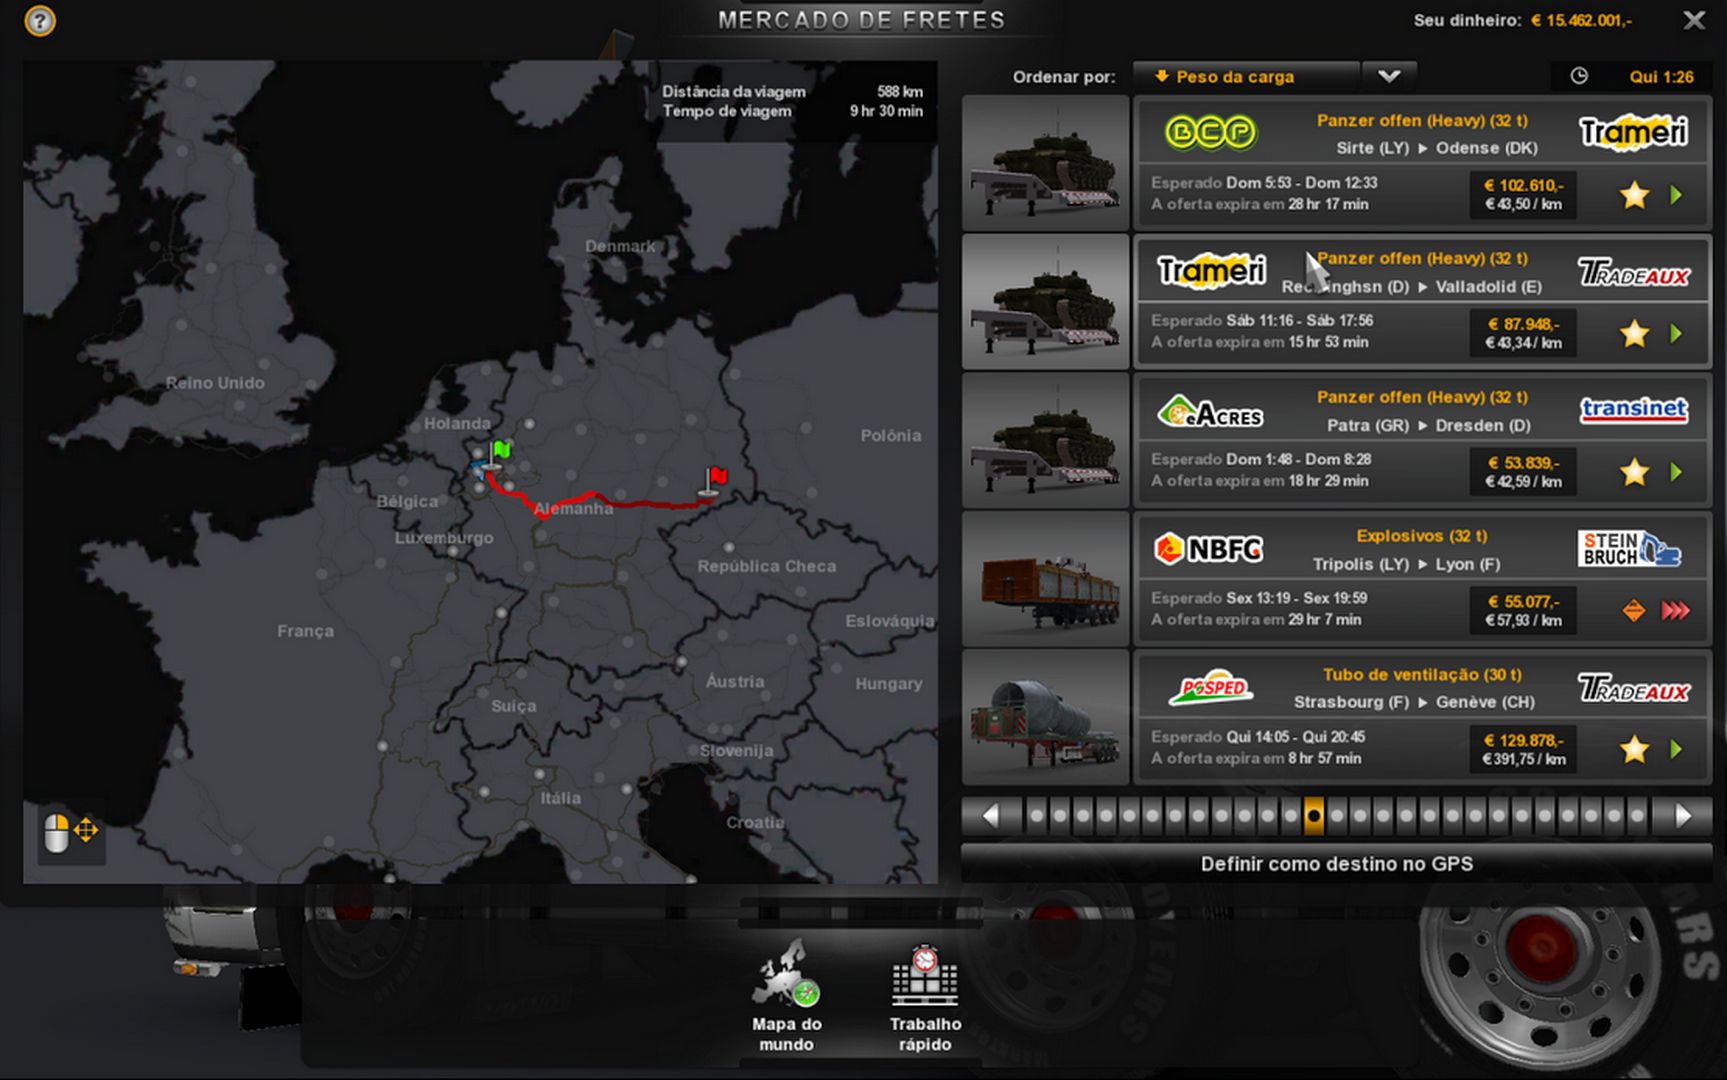
Task: Select the Recklinghsn to Valladolid job entry
Action: pyautogui.click(x=1420, y=301)
